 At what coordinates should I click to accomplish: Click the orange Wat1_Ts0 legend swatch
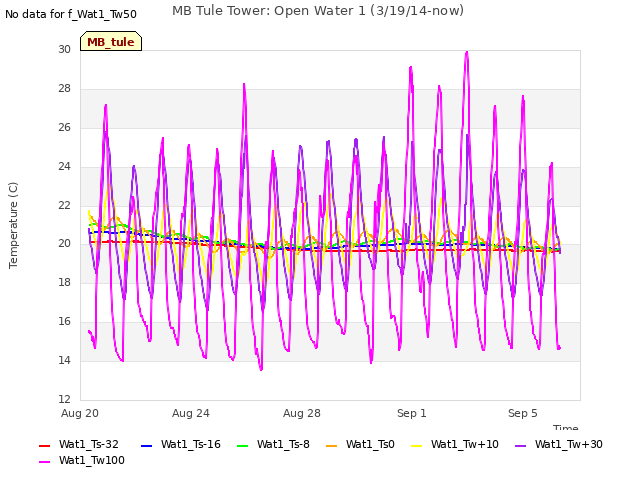tap(331, 446)
